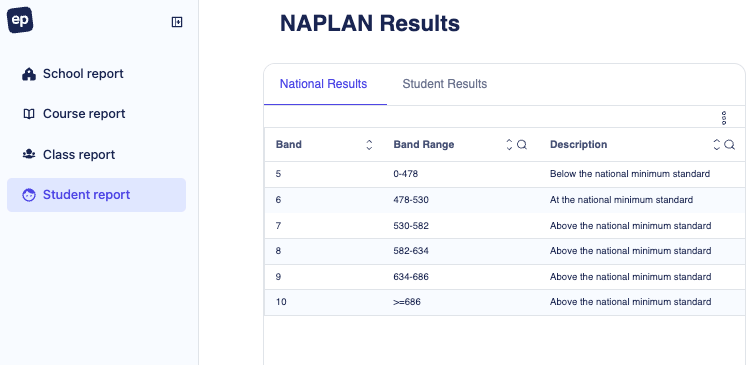Click the ep logo icon
The image size is (756, 365).
pyautogui.click(x=20, y=20)
